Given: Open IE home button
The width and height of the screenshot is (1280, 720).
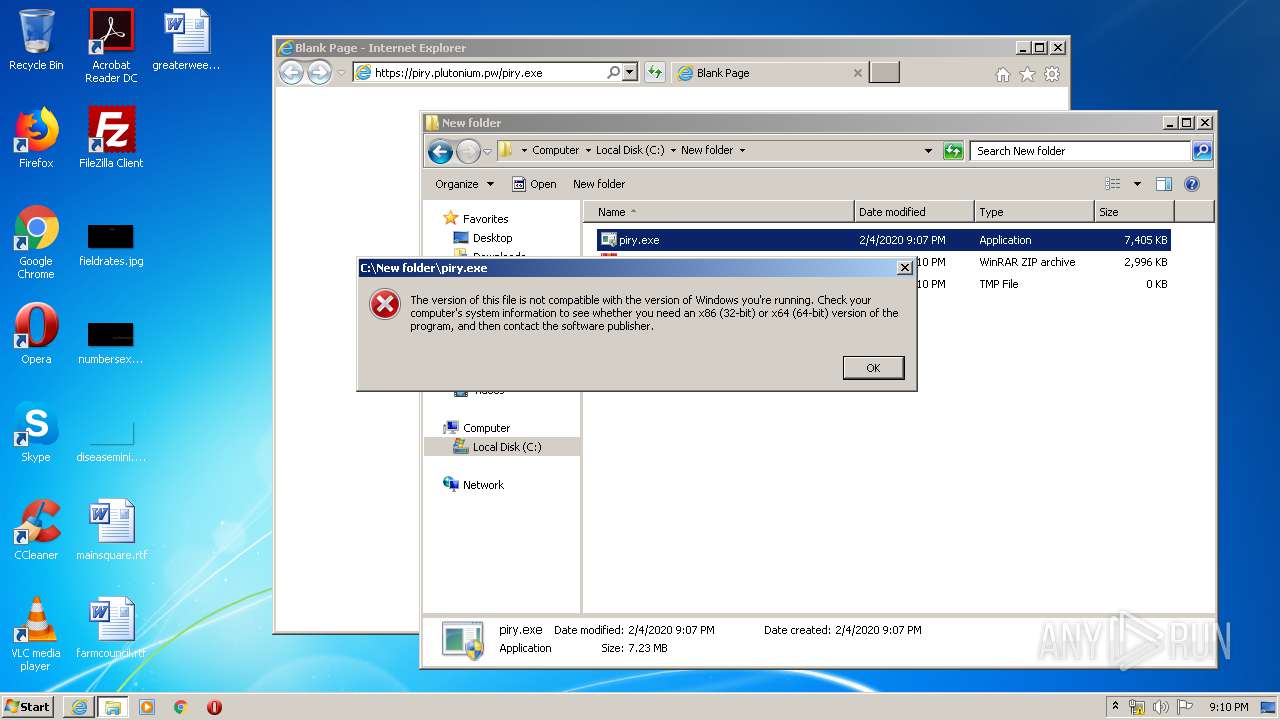Looking at the screenshot, I should pyautogui.click(x=1003, y=74).
